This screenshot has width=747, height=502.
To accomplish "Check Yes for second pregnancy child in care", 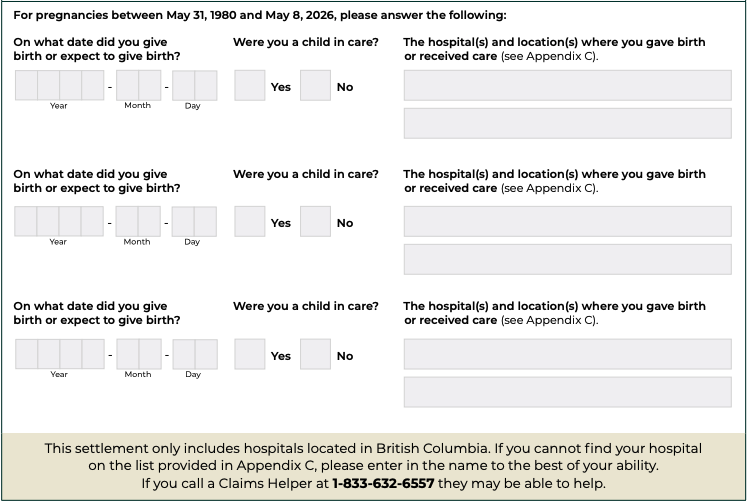I will [250, 221].
